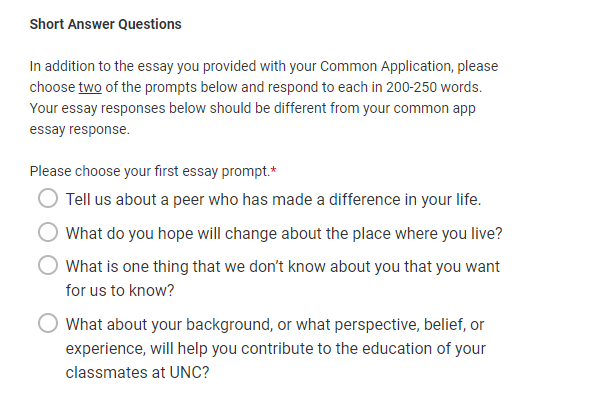Click the "essay response." closing line
The height and width of the screenshot is (400, 589).
[80, 130]
